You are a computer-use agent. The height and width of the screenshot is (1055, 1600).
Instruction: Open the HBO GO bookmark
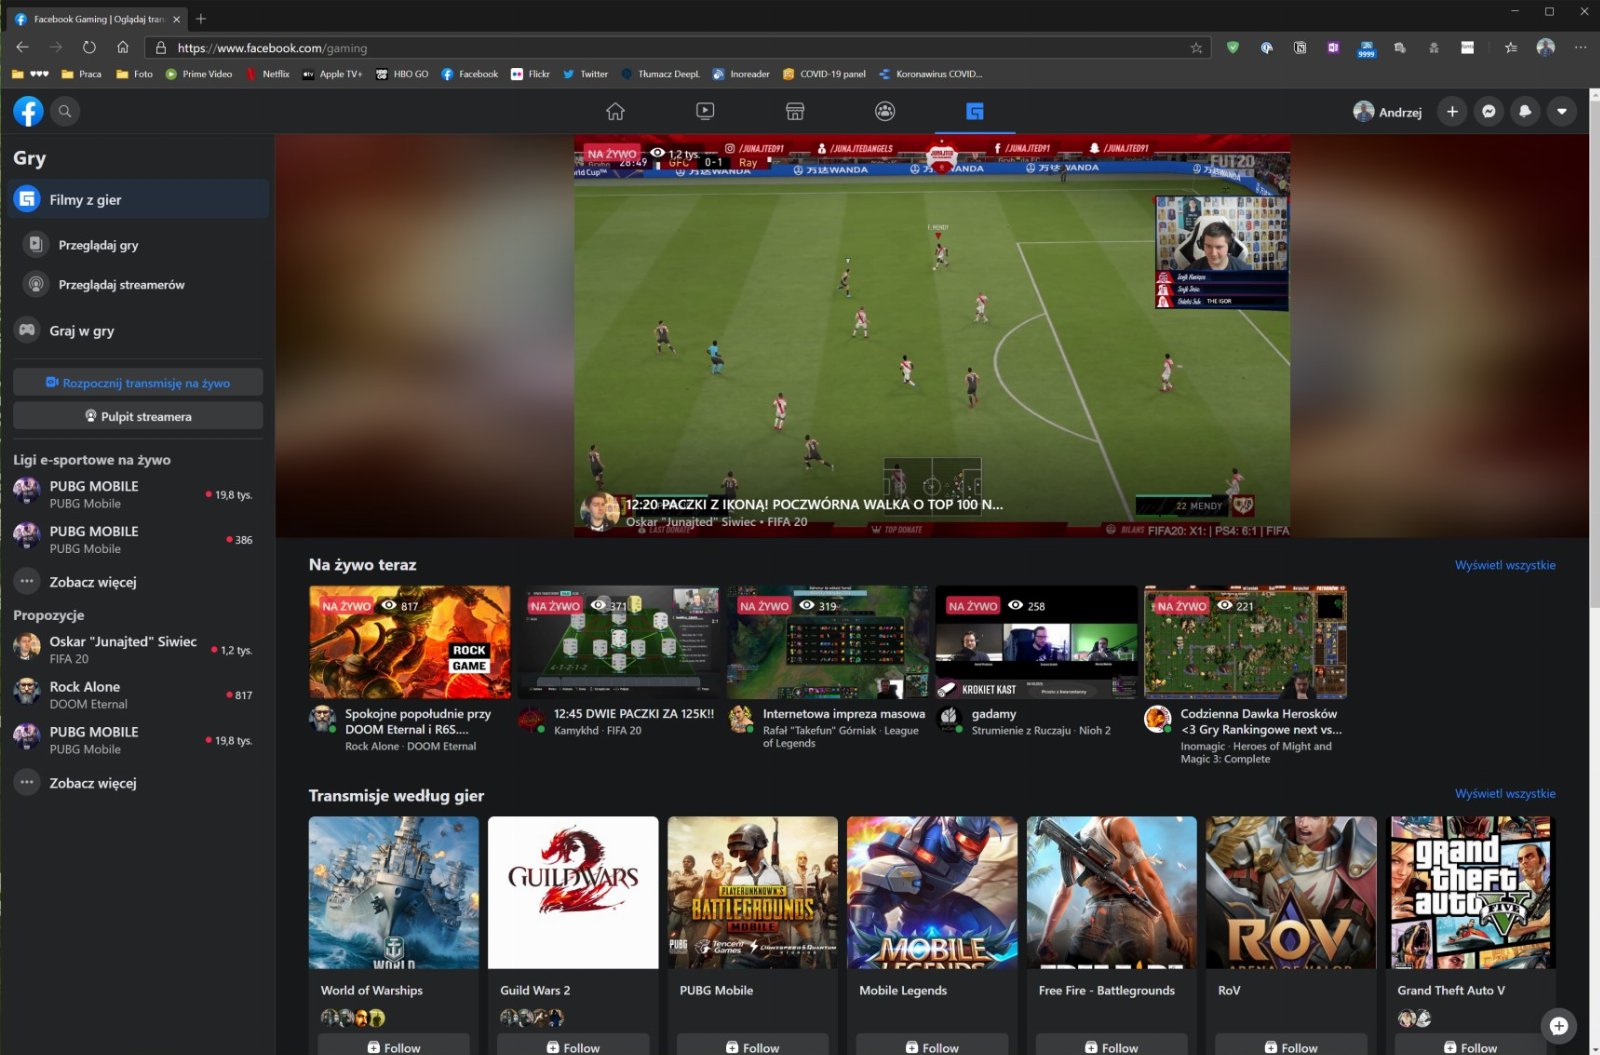402,74
